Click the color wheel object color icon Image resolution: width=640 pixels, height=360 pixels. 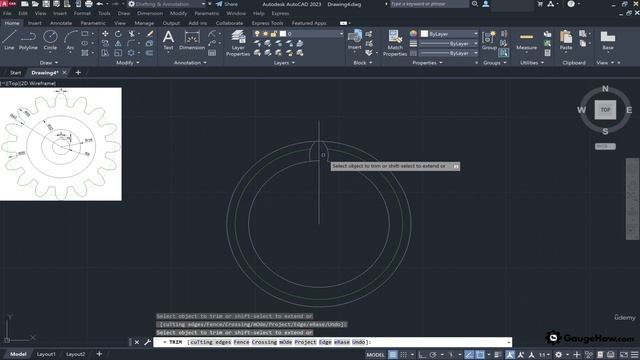(x=413, y=34)
